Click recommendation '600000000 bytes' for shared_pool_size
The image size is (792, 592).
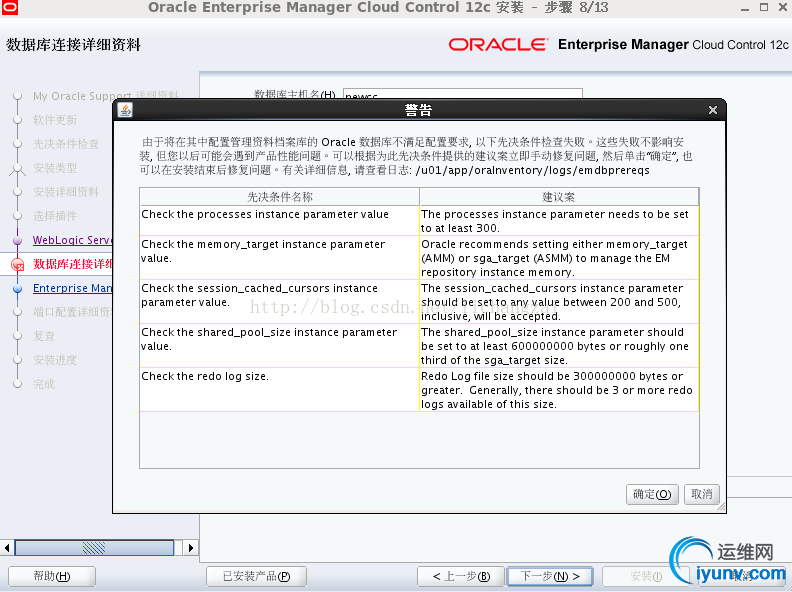(x=559, y=346)
